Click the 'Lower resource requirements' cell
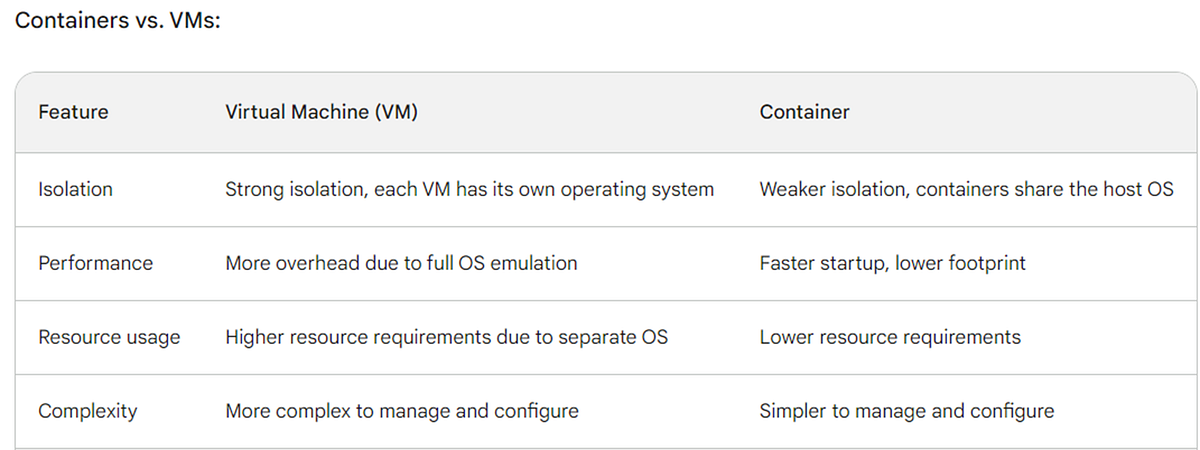1200x450 pixels. pyautogui.click(x=890, y=337)
